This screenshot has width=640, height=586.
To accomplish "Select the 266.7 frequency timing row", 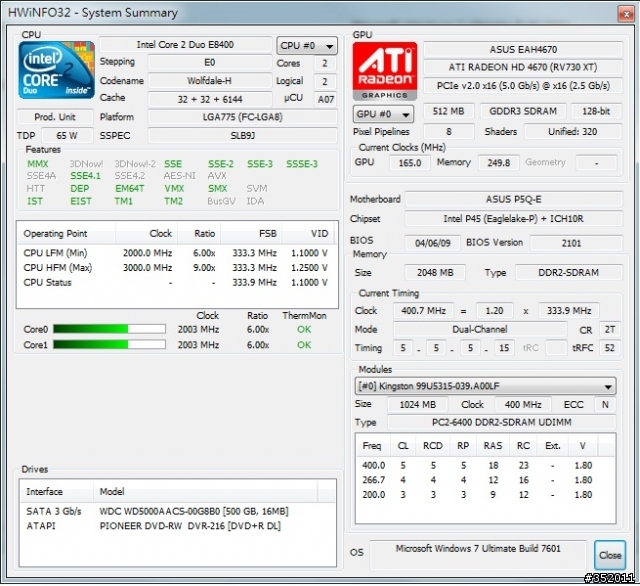I will click(485, 480).
